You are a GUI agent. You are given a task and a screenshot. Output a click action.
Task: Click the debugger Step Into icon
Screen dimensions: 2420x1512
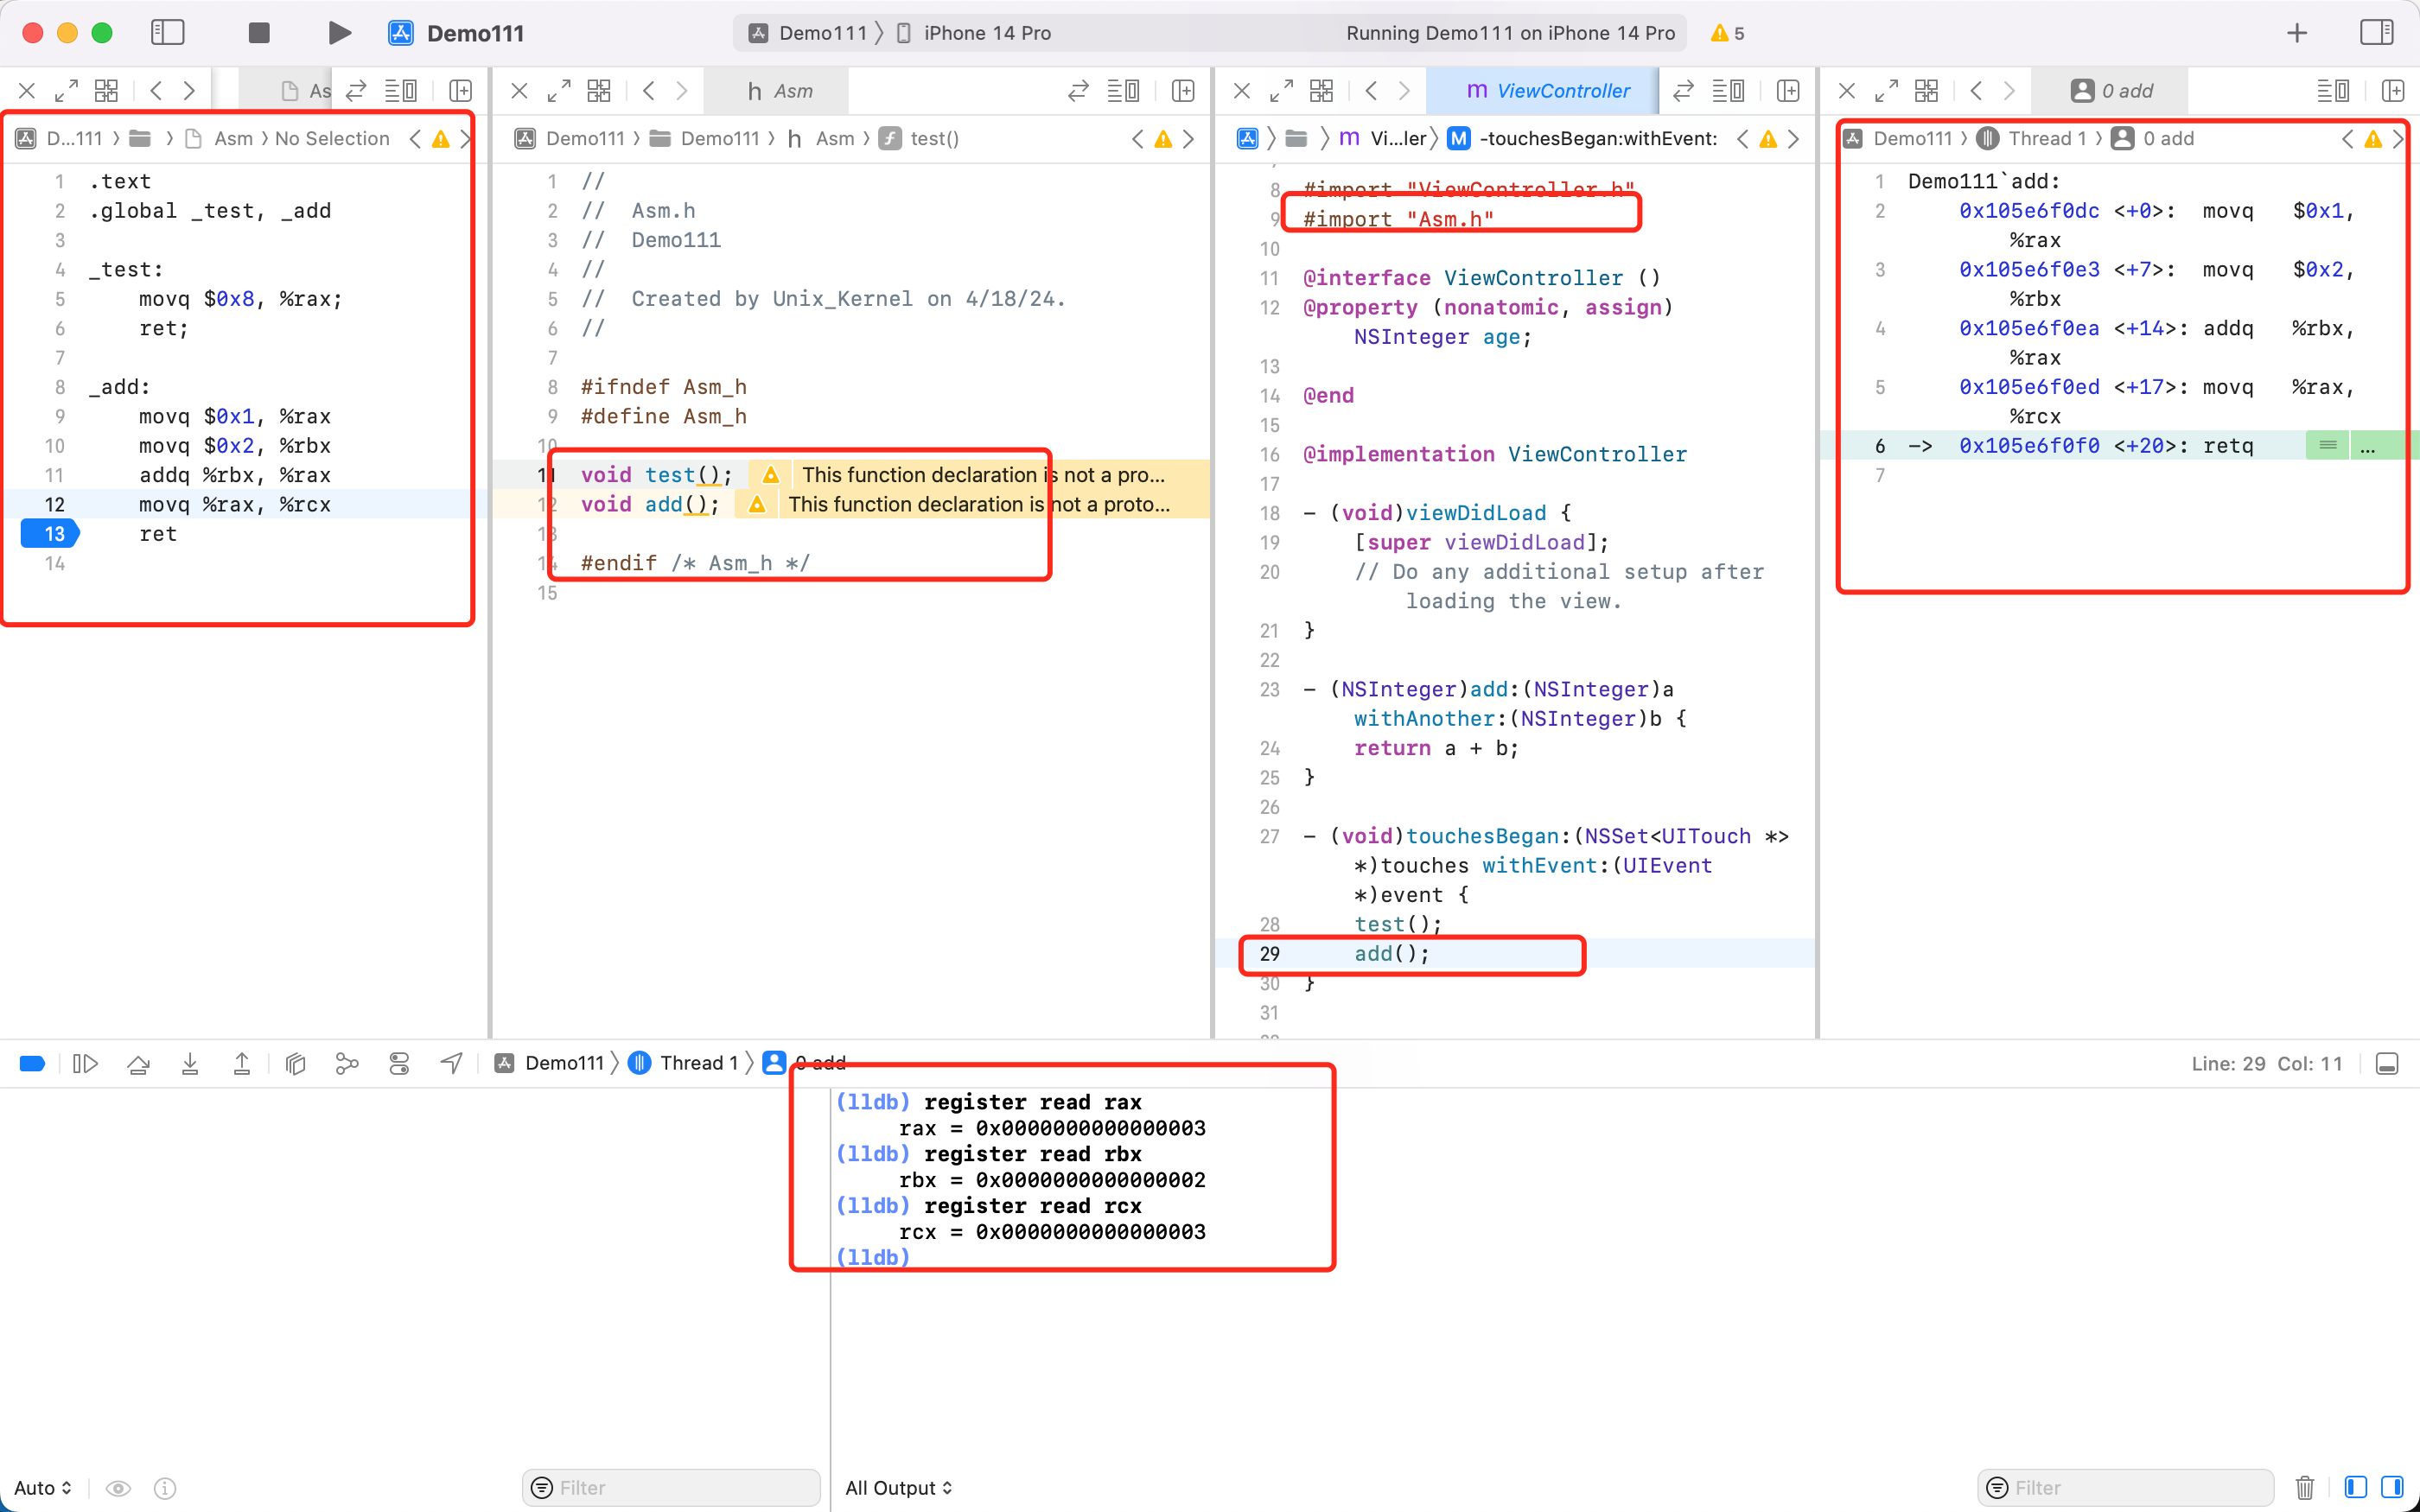click(x=190, y=1064)
